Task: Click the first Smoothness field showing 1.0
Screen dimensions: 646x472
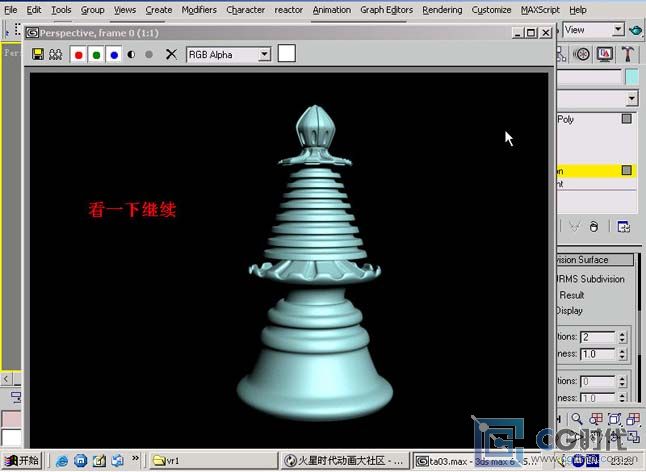Action: coord(597,354)
